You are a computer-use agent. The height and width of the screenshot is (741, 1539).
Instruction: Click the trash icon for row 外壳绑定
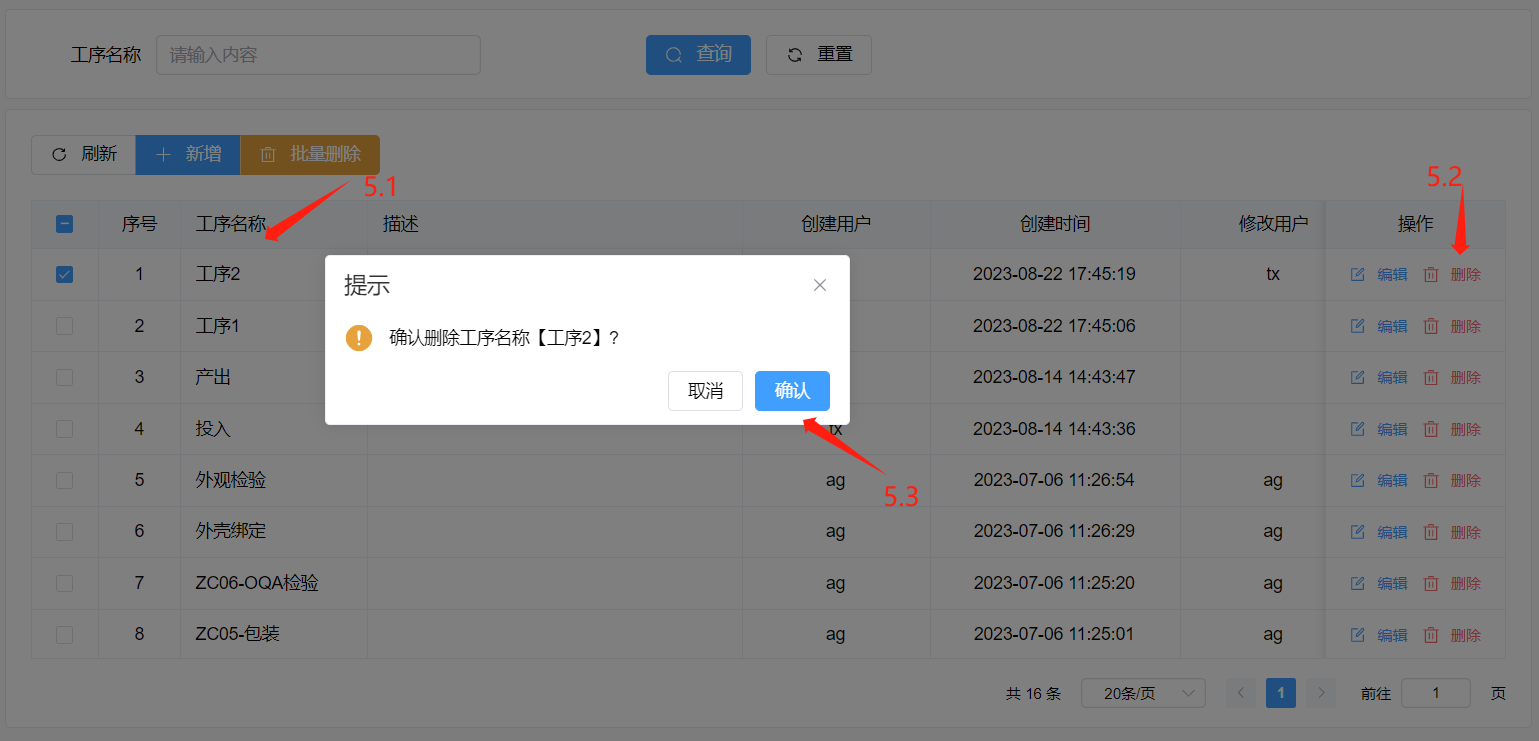(1430, 532)
